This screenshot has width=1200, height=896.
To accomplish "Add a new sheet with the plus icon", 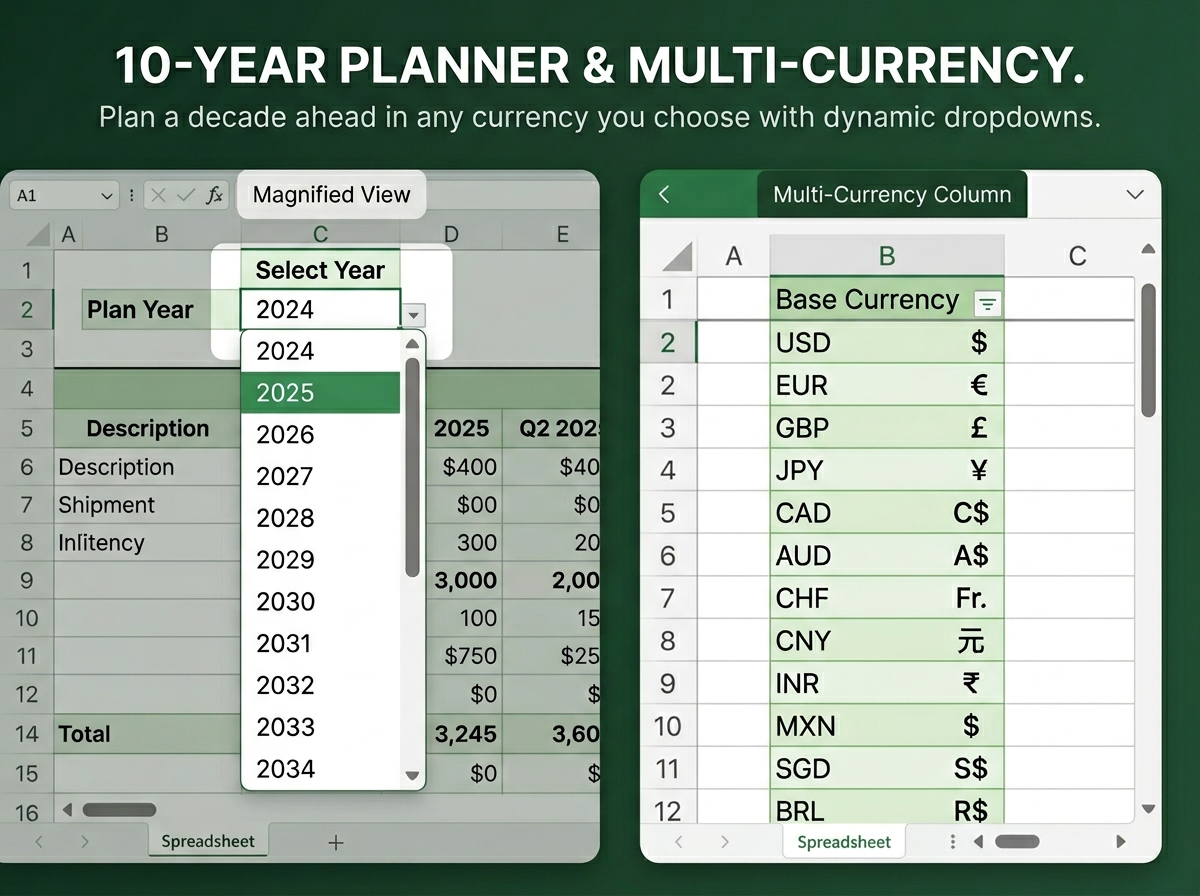I will click(x=336, y=843).
